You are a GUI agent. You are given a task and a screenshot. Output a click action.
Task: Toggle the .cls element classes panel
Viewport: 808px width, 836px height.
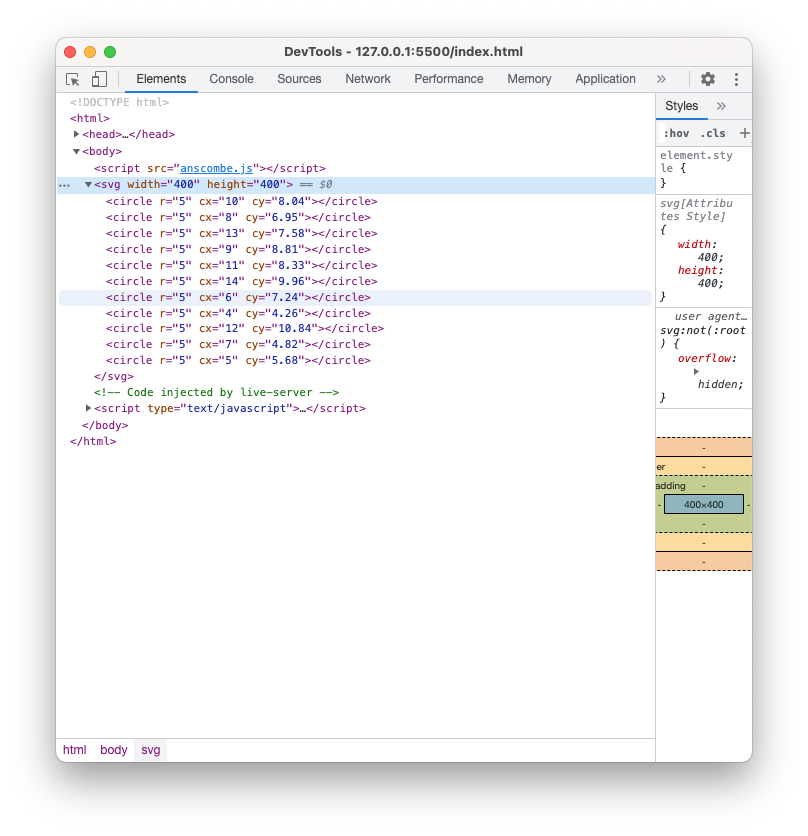coord(712,133)
